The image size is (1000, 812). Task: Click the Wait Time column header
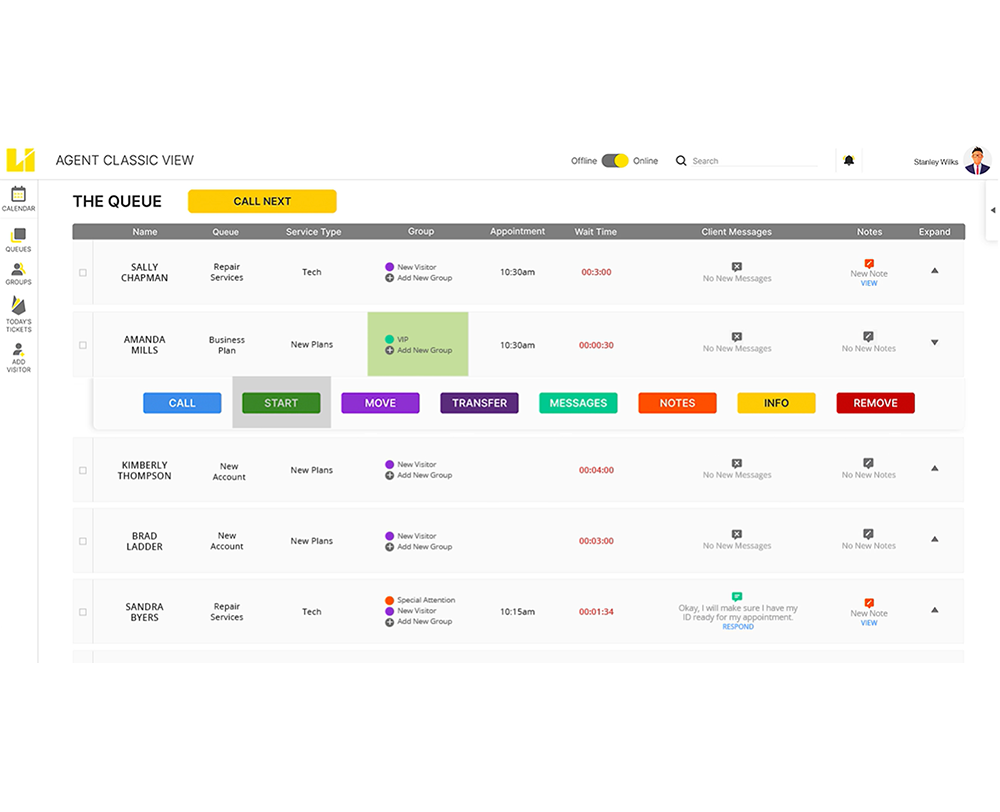(x=595, y=232)
